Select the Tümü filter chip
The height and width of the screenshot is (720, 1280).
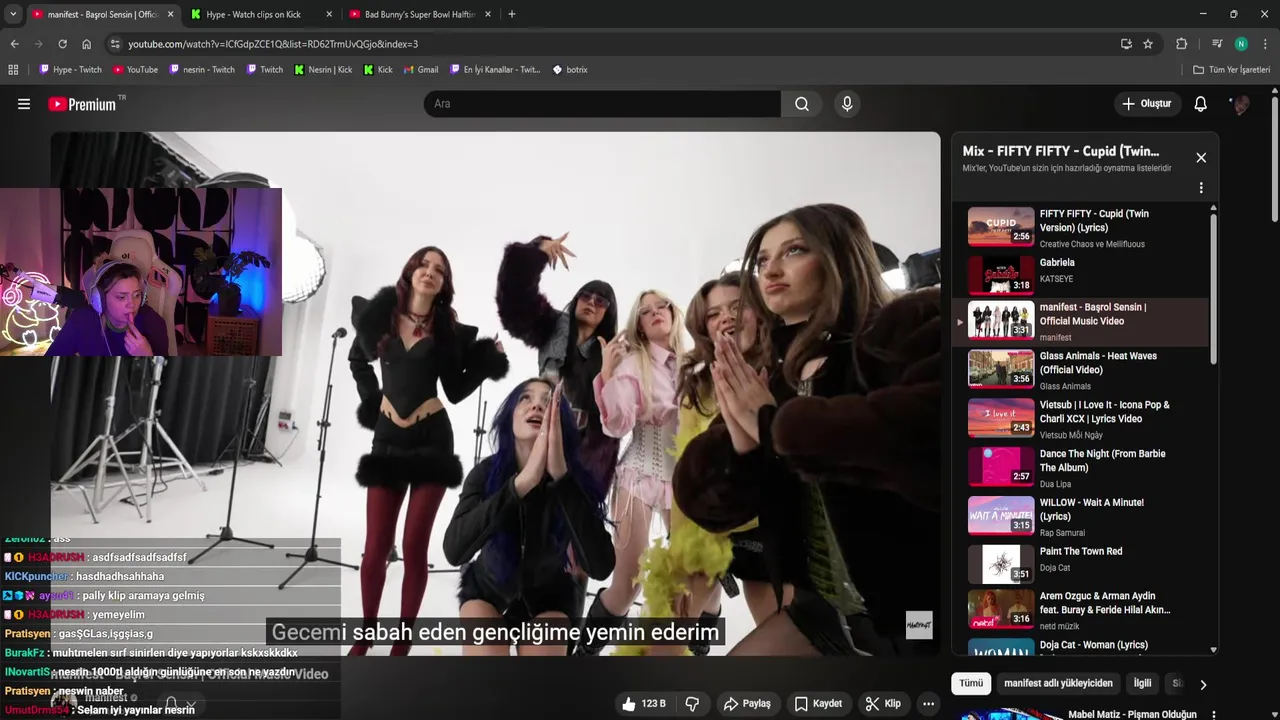click(x=971, y=684)
